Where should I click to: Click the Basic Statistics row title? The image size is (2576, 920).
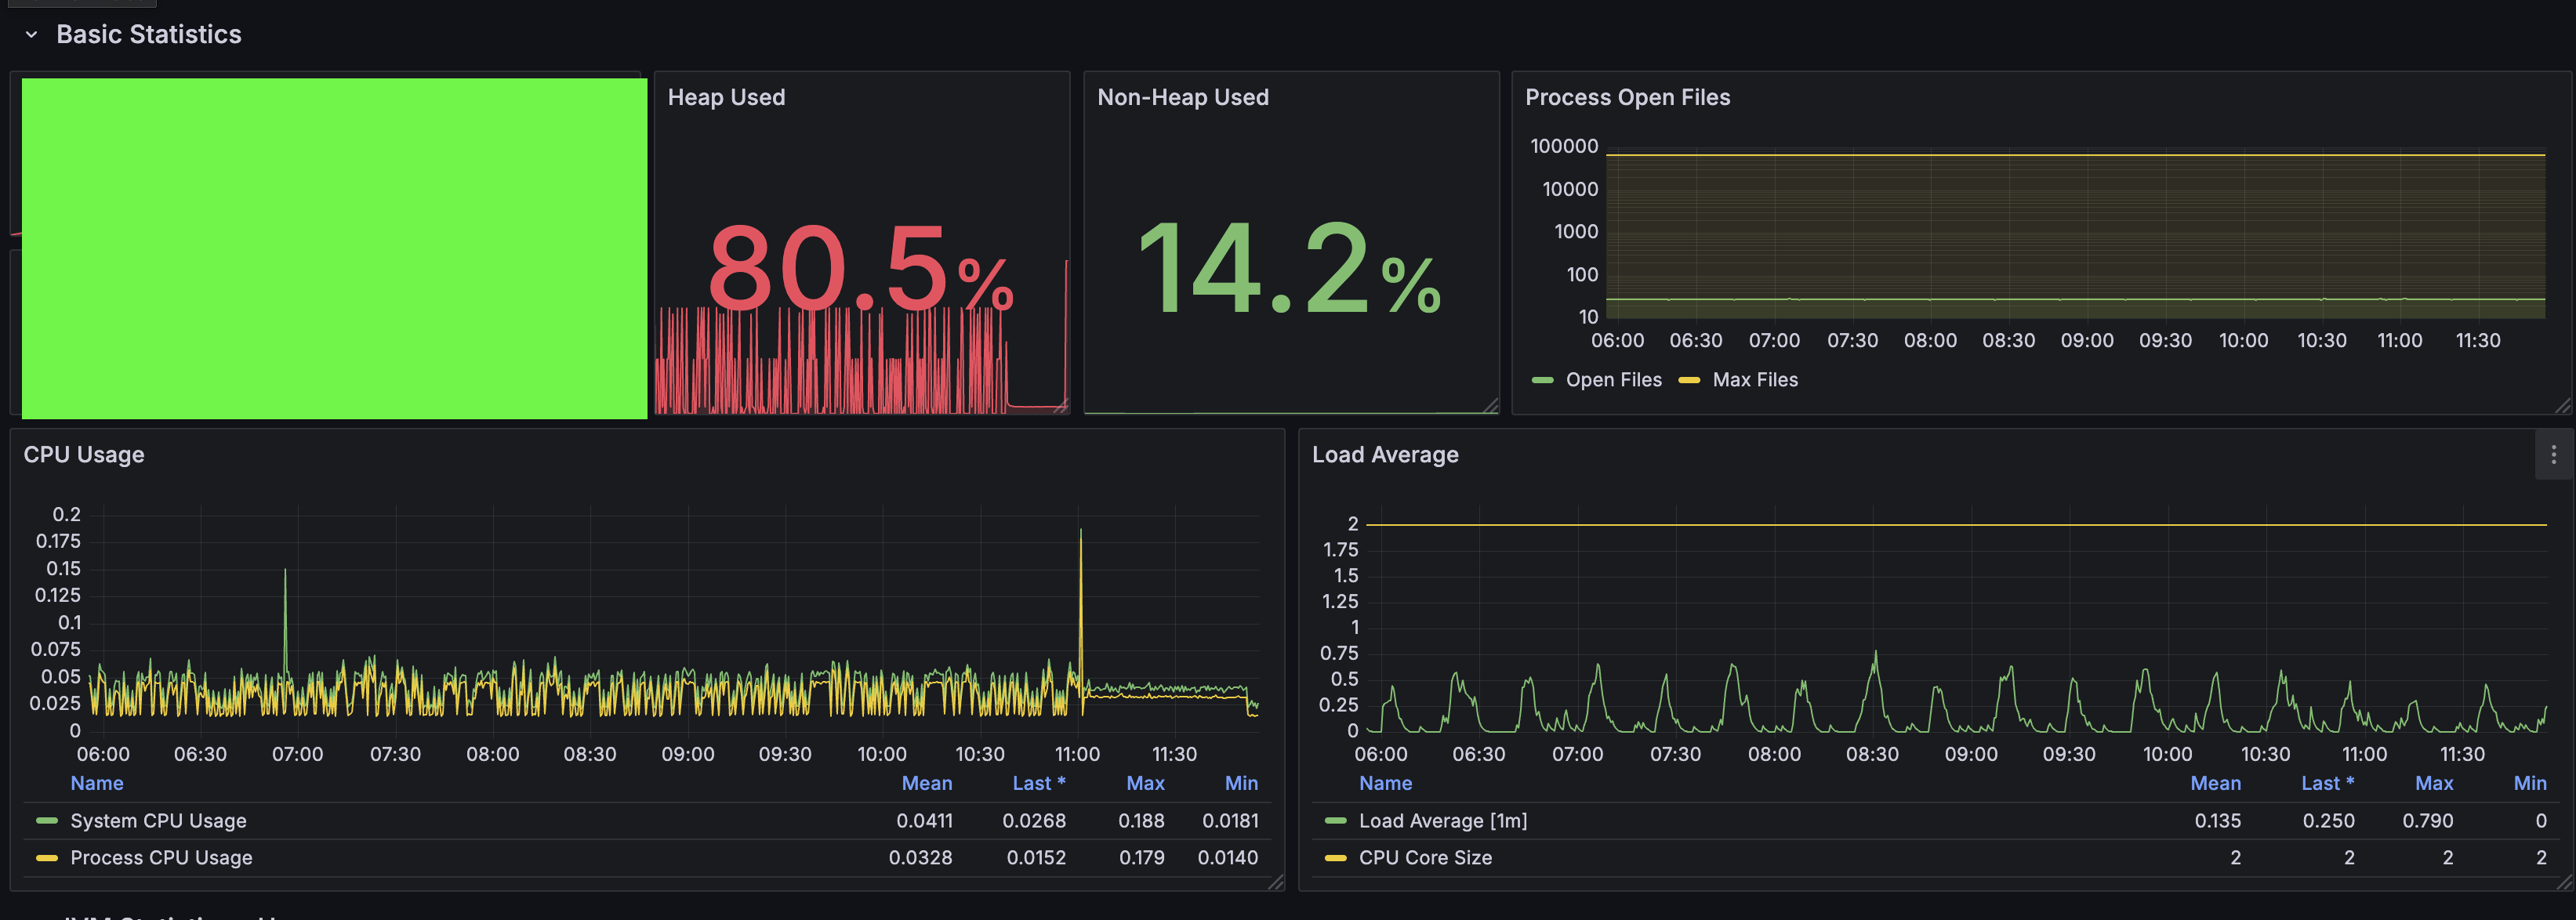pos(149,35)
